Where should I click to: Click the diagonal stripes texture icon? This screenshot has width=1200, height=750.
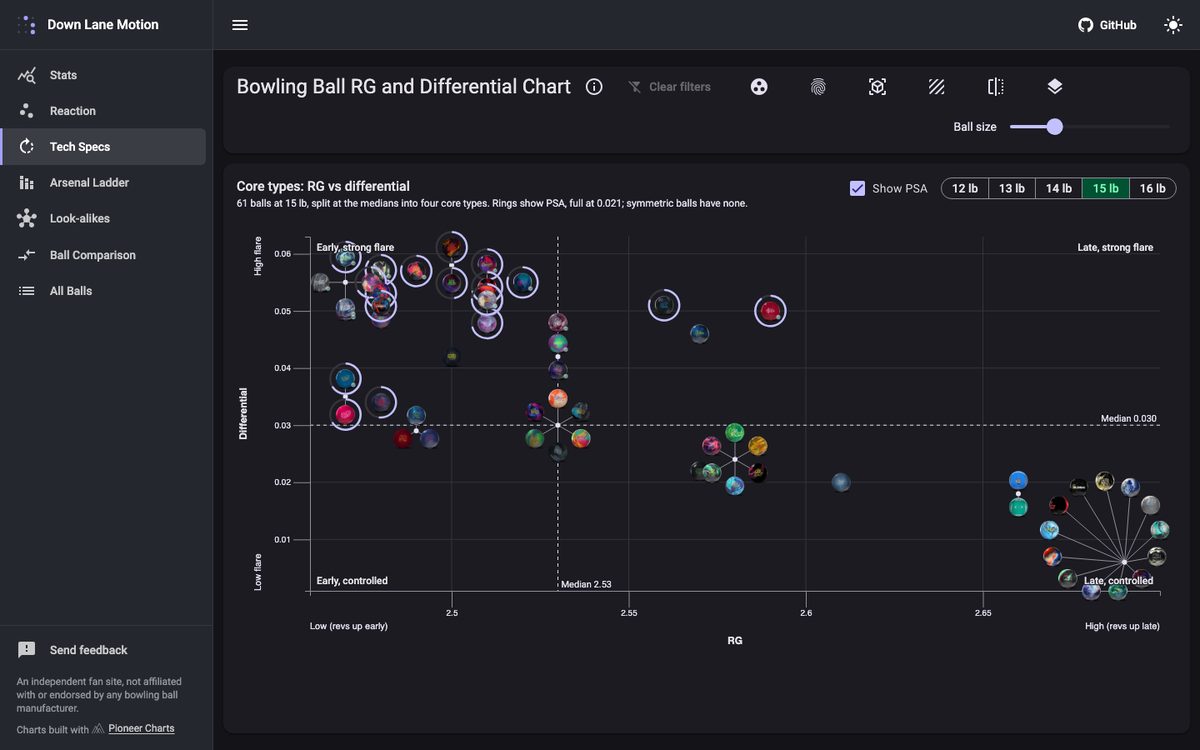(x=937, y=87)
